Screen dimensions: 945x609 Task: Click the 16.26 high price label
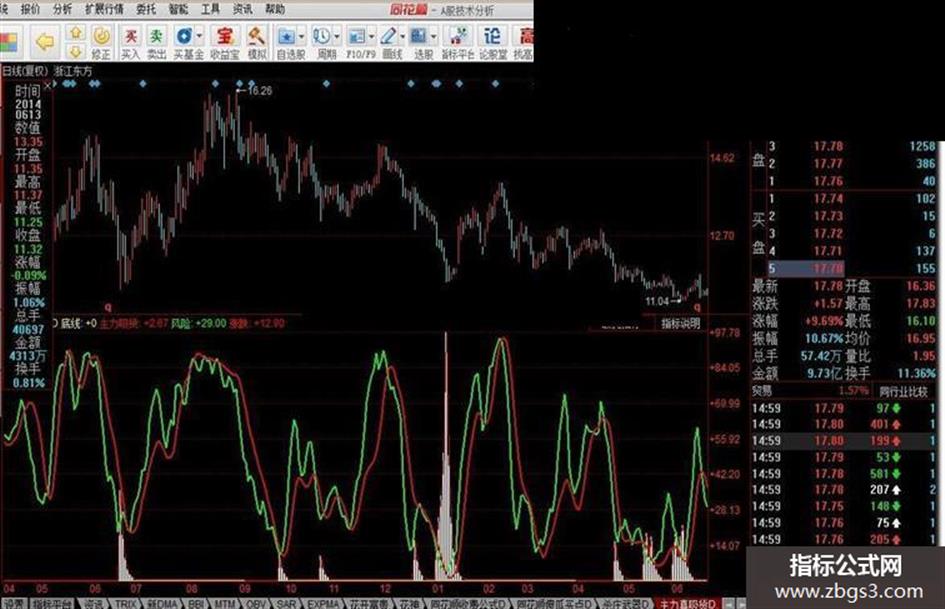tap(260, 90)
